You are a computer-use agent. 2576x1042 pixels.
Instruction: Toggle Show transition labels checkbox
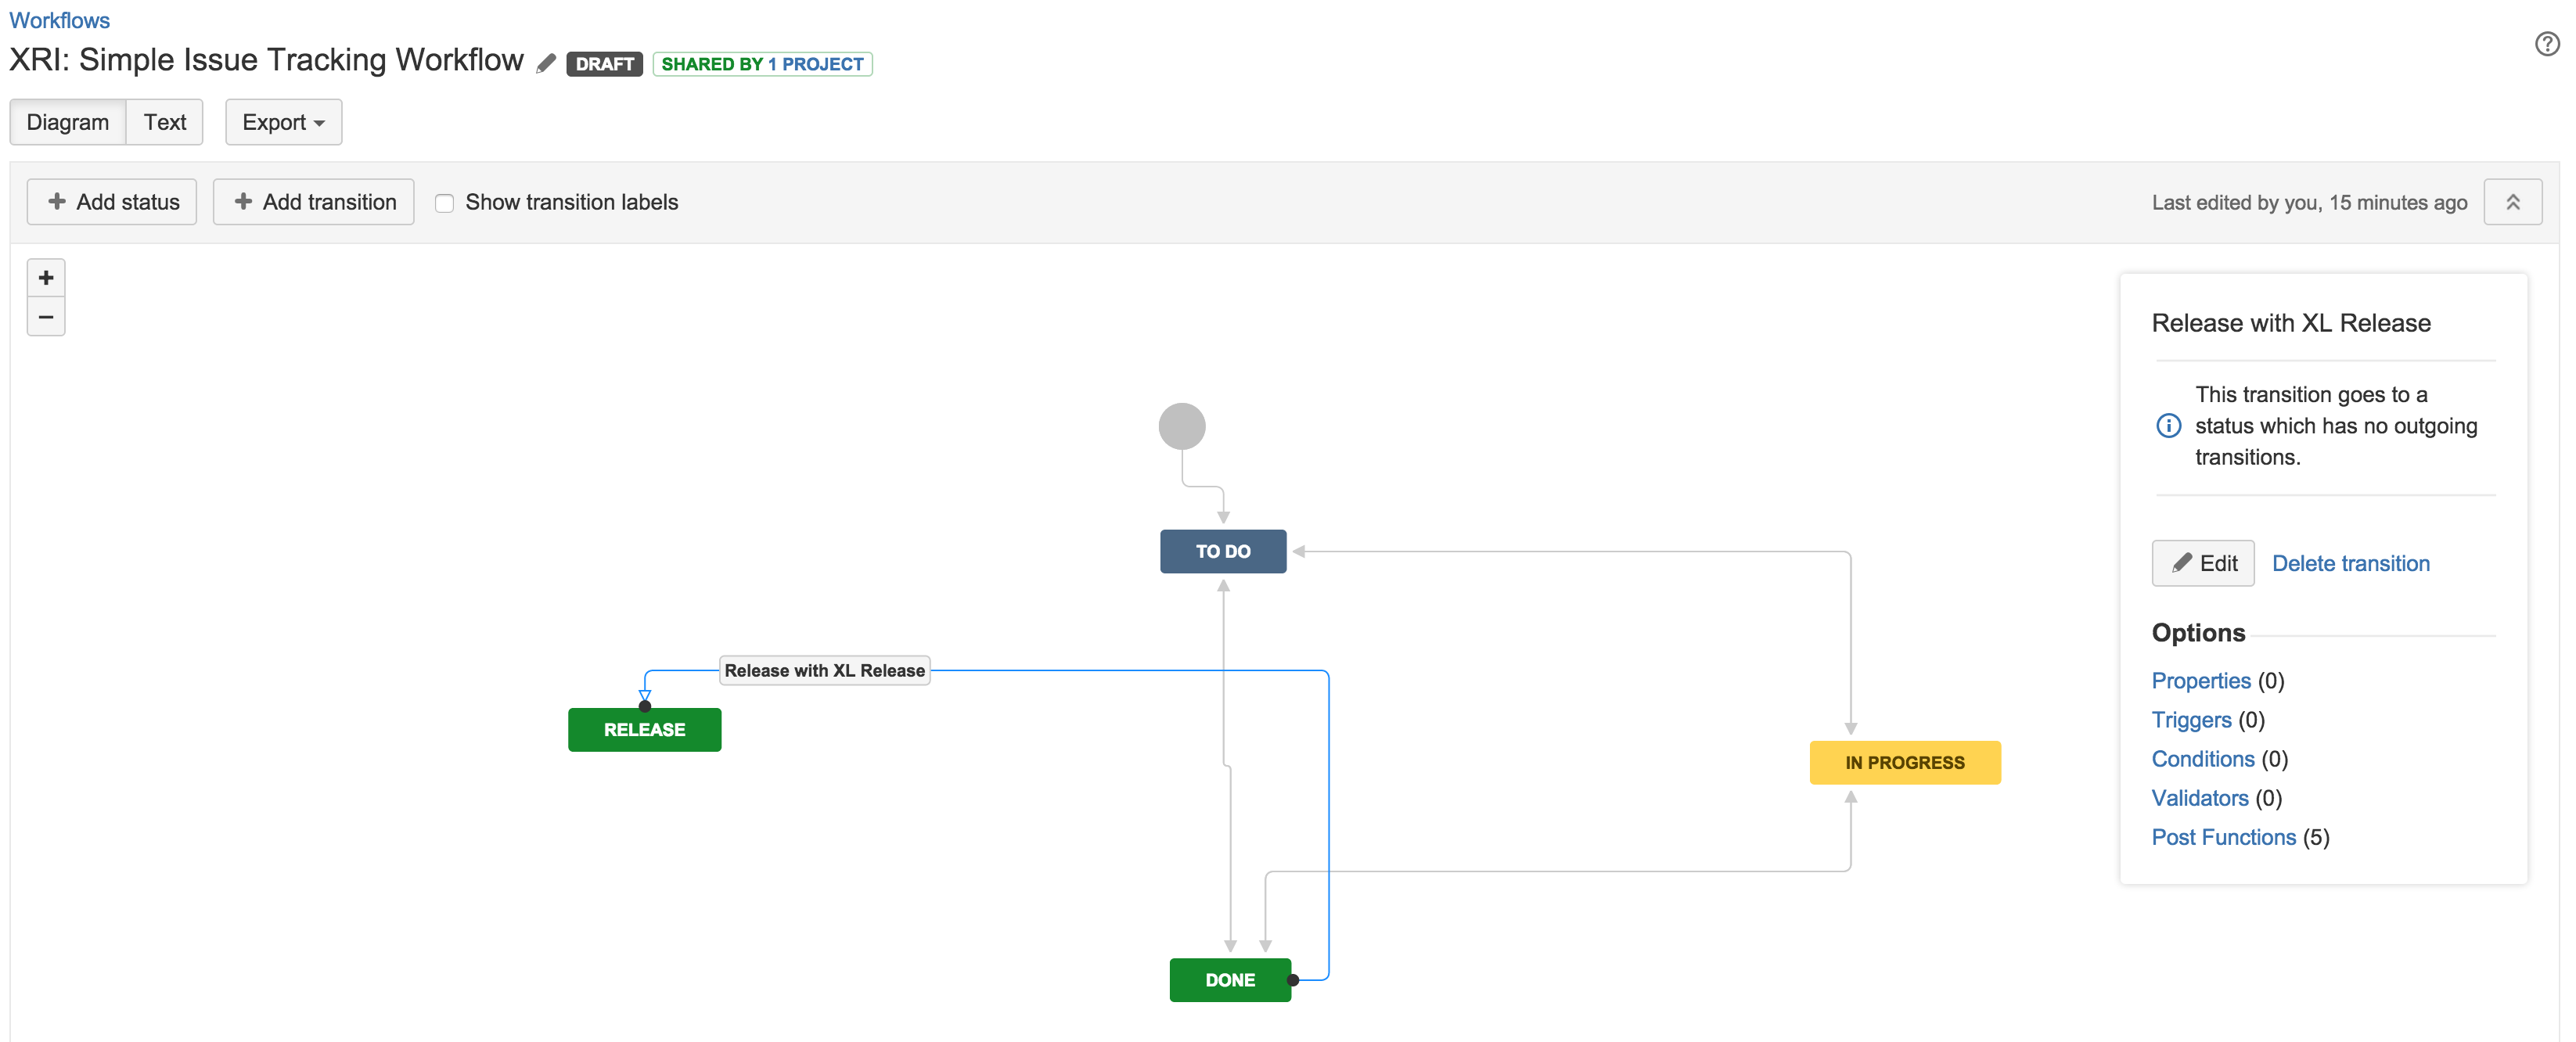444,202
